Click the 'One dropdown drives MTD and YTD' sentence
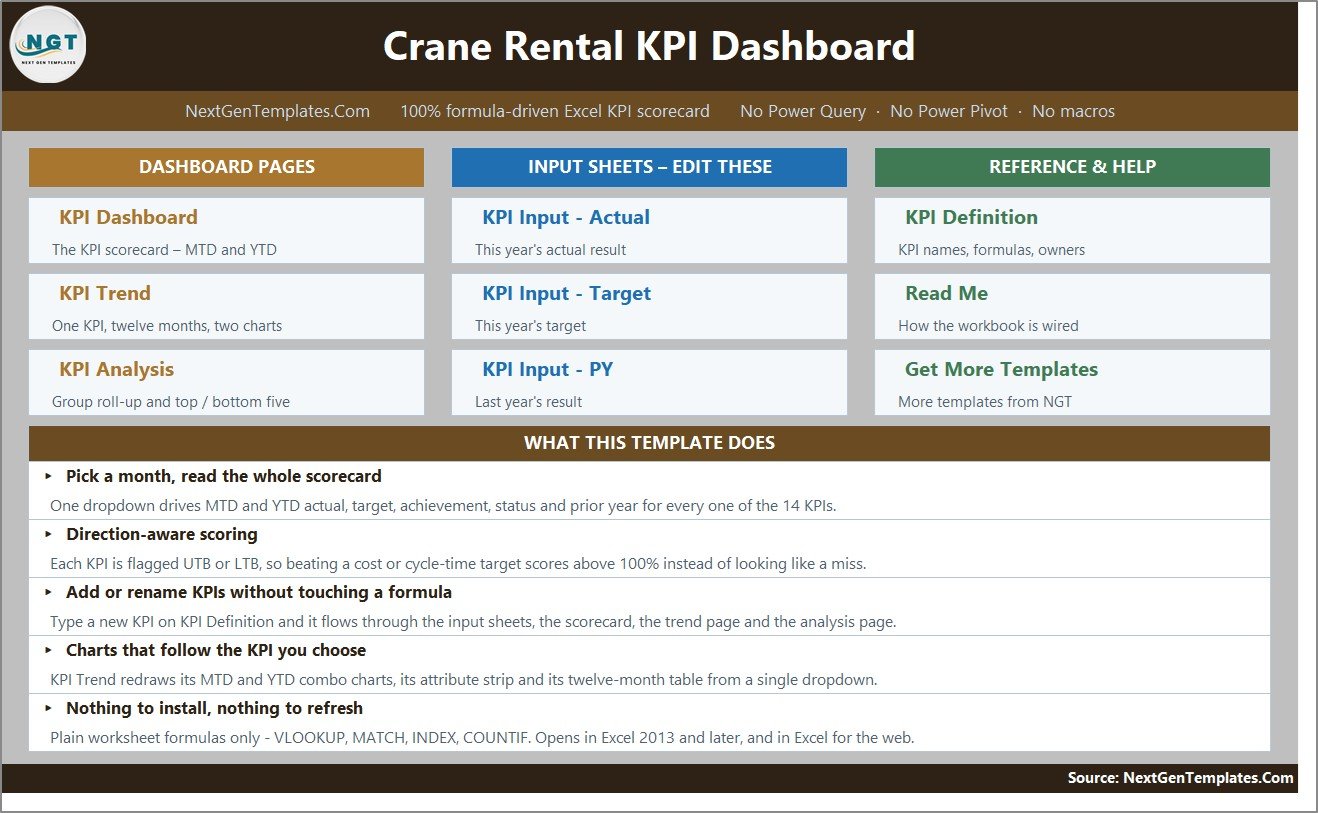This screenshot has height=813, width=1318. point(443,506)
